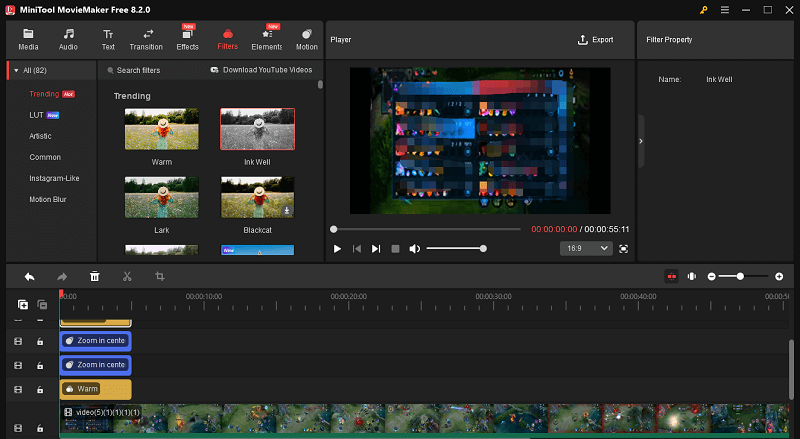
Task: Download the Blackcat filter via arrow icon
Action: click(287, 210)
